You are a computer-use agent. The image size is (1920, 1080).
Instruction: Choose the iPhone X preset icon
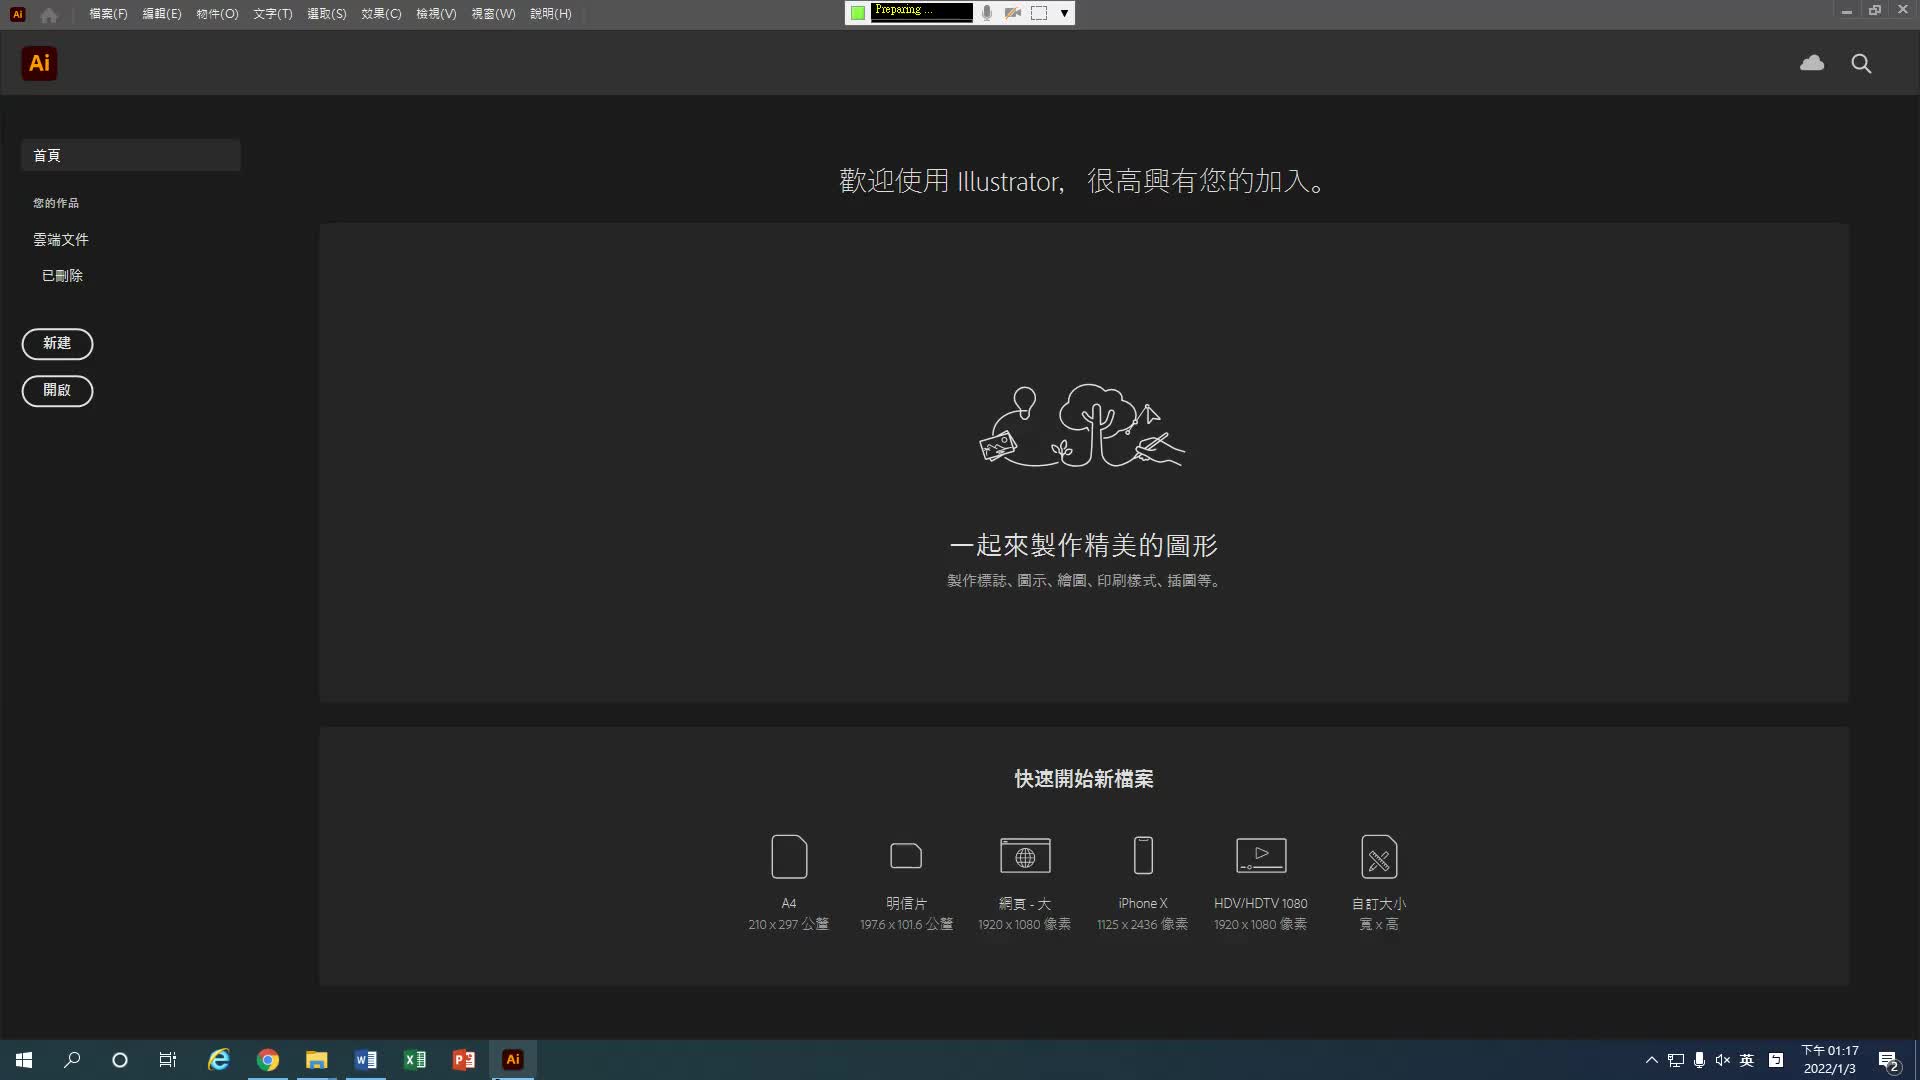click(1143, 856)
